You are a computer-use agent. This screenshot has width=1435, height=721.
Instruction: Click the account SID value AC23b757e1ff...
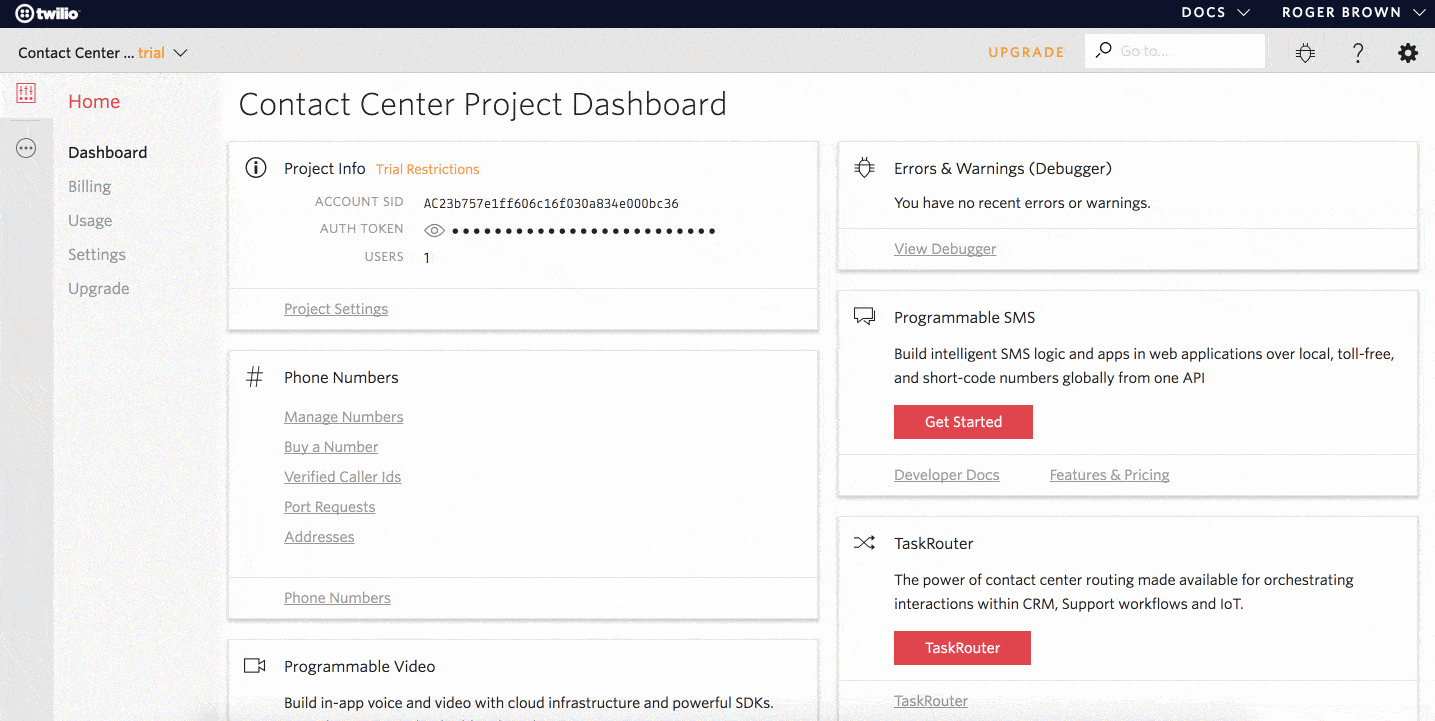point(551,203)
